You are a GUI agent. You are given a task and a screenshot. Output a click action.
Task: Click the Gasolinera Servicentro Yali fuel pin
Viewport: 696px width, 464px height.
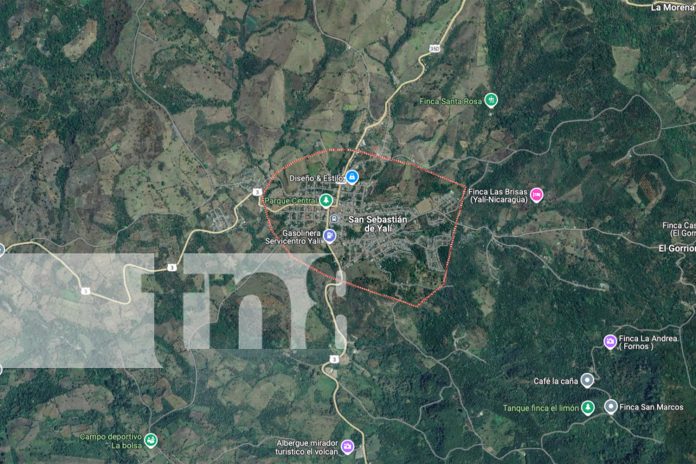pos(329,235)
